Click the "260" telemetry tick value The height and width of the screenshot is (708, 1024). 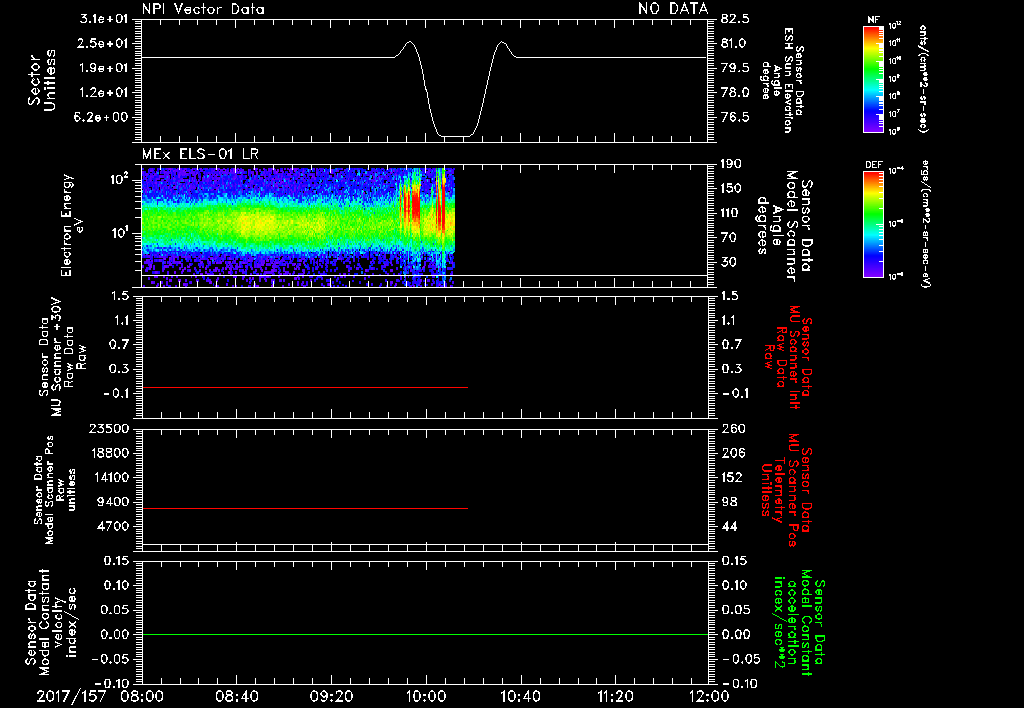pos(733,428)
